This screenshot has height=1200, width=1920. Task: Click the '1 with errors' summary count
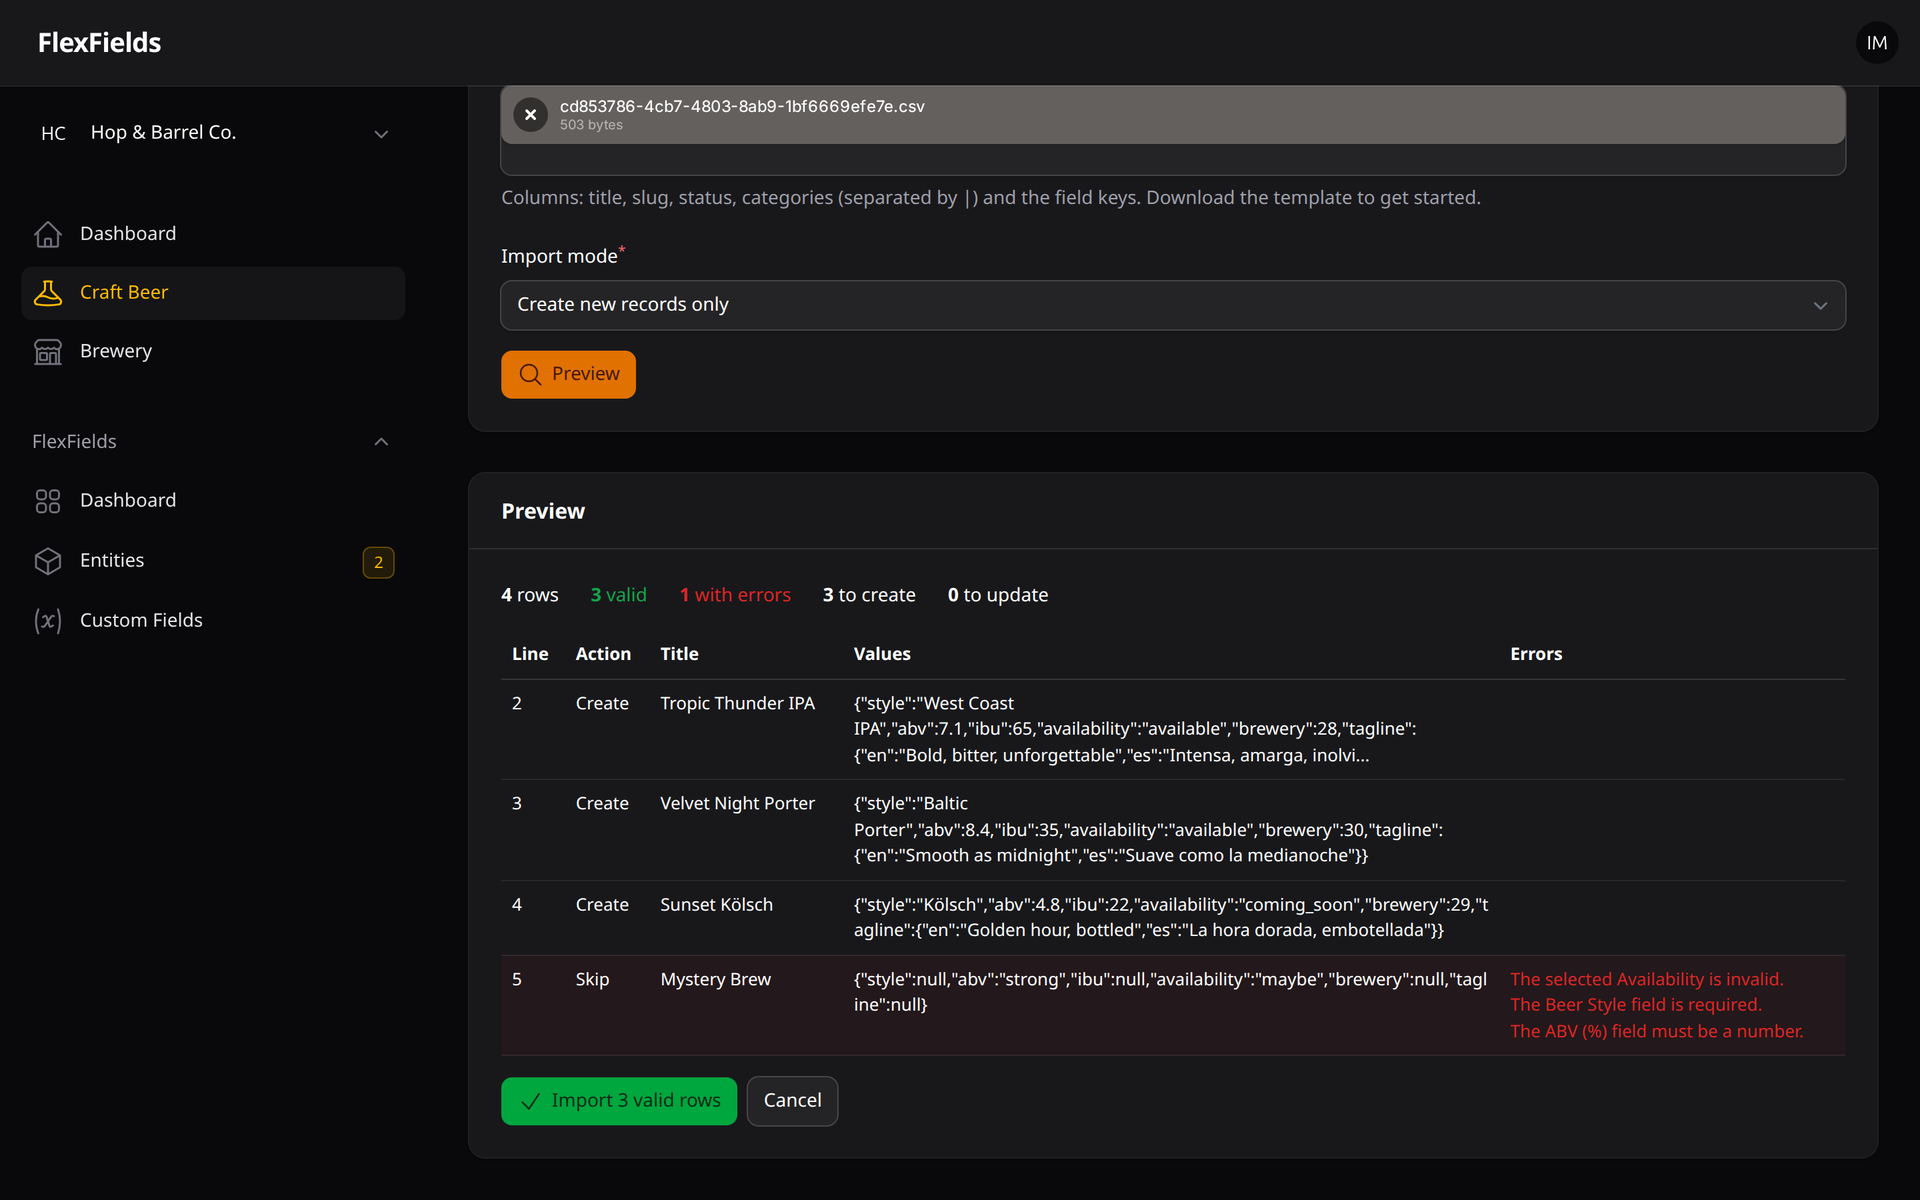click(x=735, y=595)
